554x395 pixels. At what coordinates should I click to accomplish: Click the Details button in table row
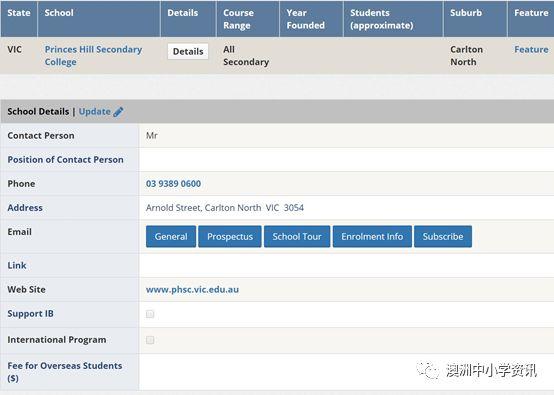pos(188,52)
